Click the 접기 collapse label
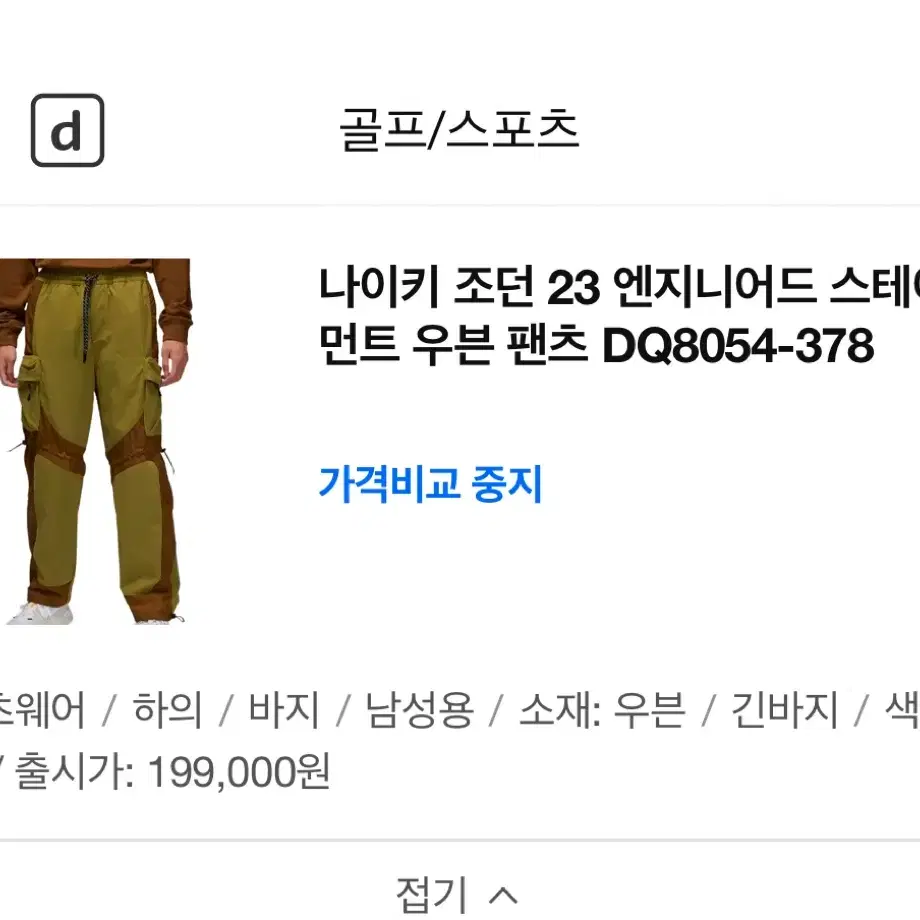The height and width of the screenshot is (920, 920). pyautogui.click(x=432, y=895)
